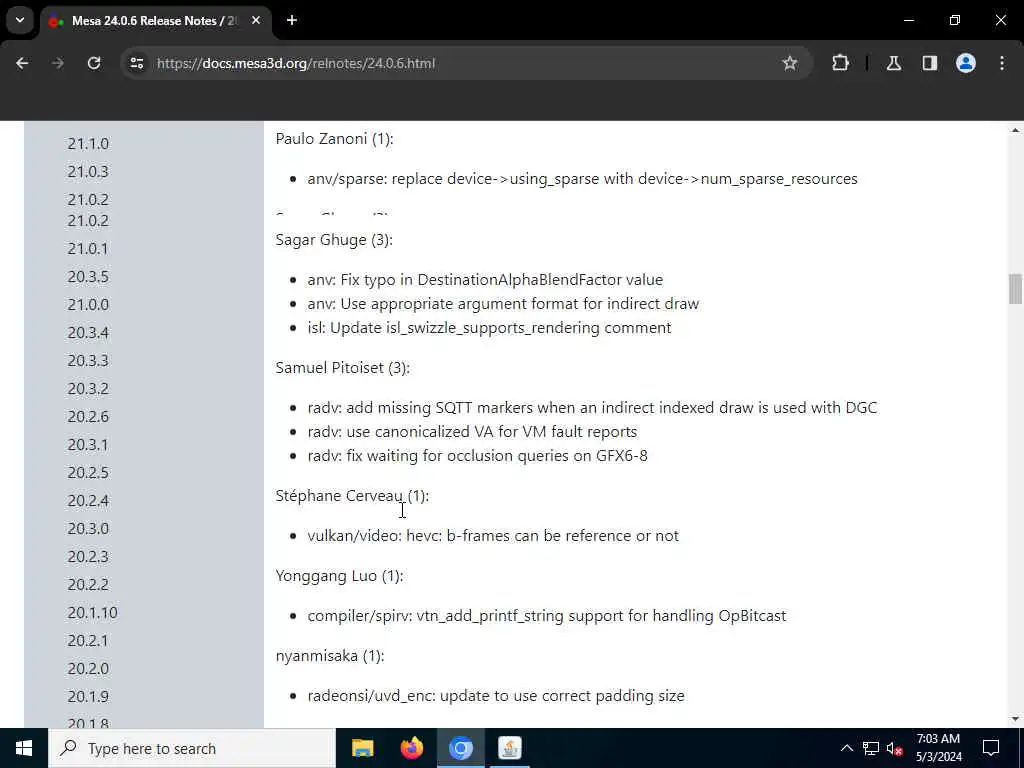The image size is (1024, 768).
Task: Click 'radv: fix waiting for occlusion queries' line
Action: 477,456
